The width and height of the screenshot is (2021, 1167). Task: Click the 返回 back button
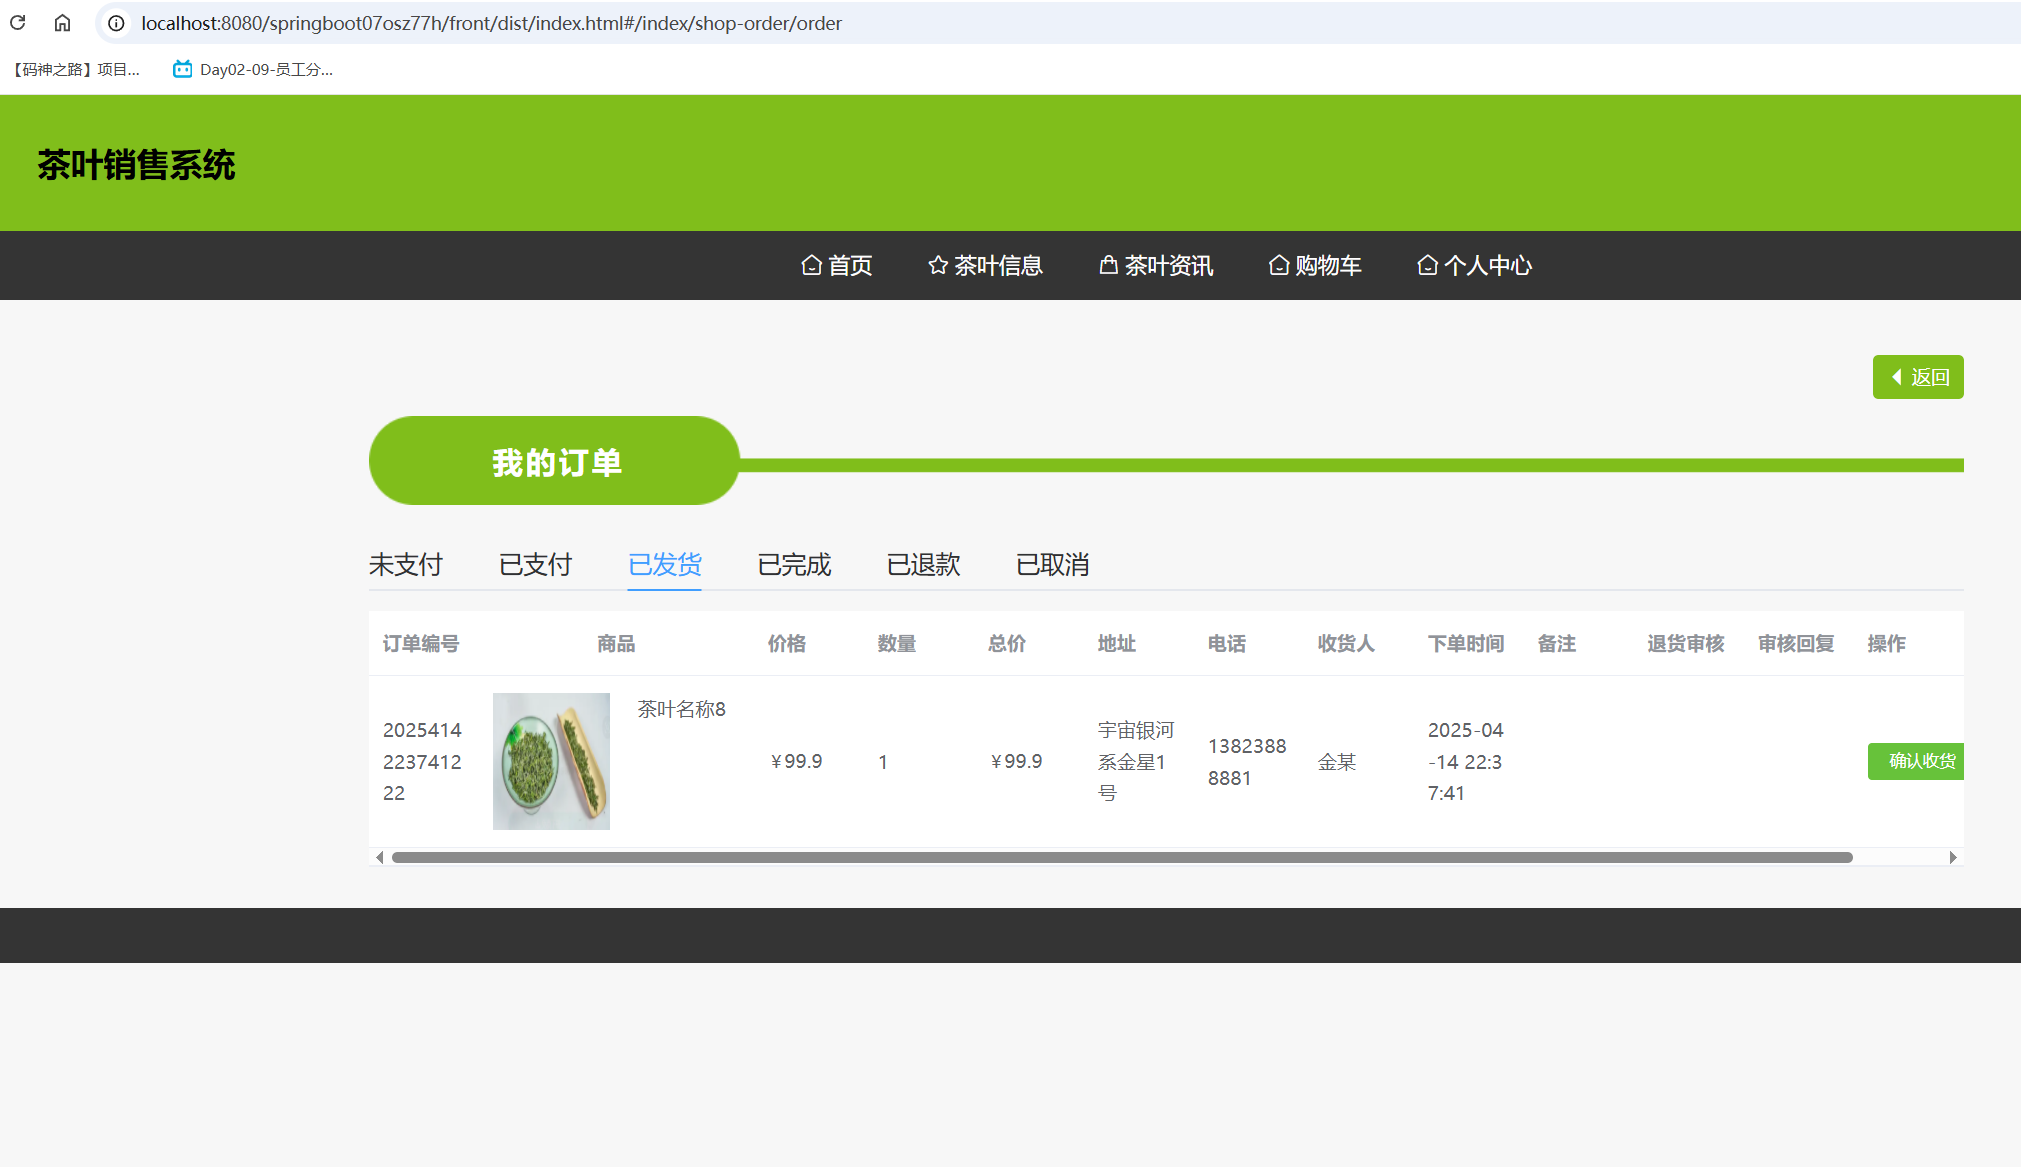click(x=1917, y=377)
